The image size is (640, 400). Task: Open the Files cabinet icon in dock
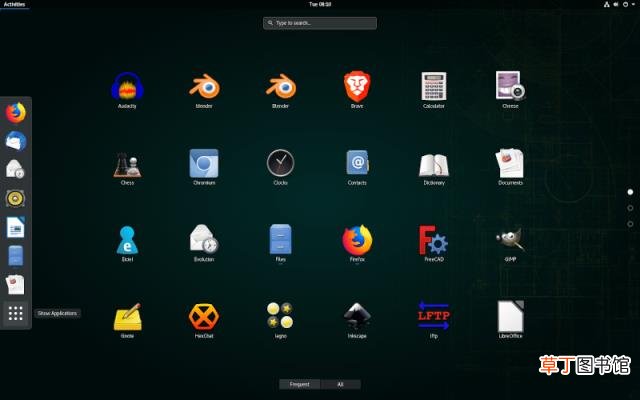pos(16,256)
